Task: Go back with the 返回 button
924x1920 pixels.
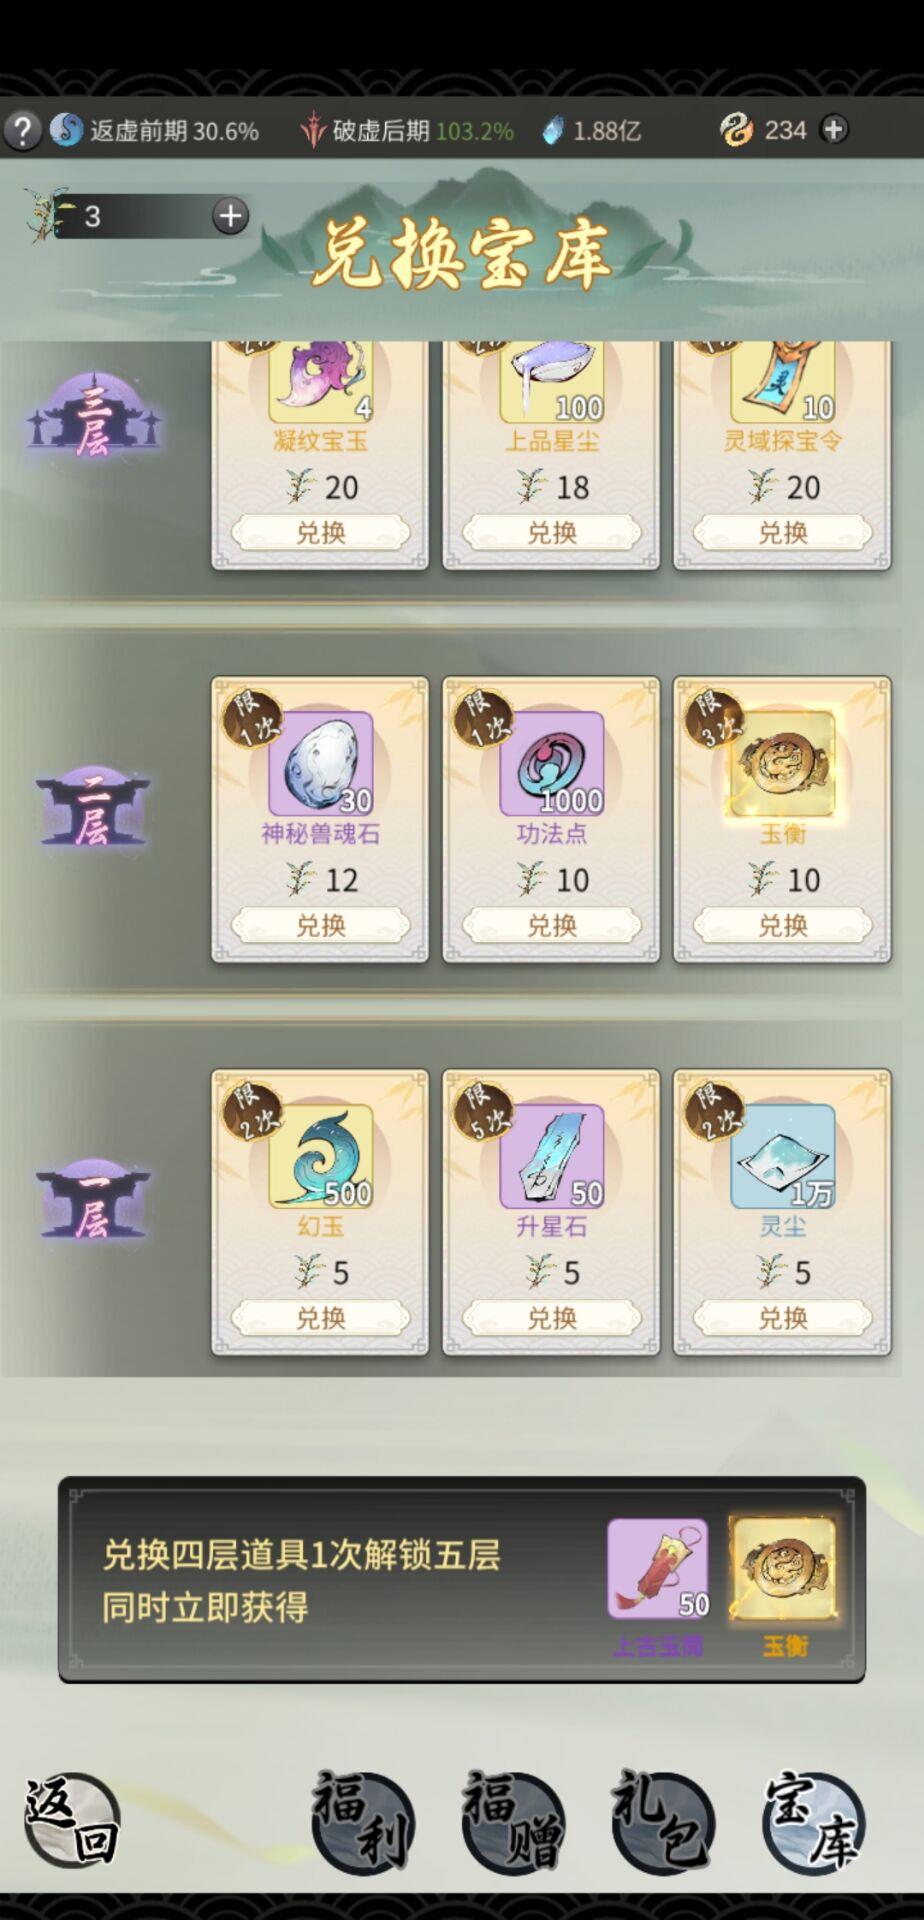Action: click(72, 1819)
